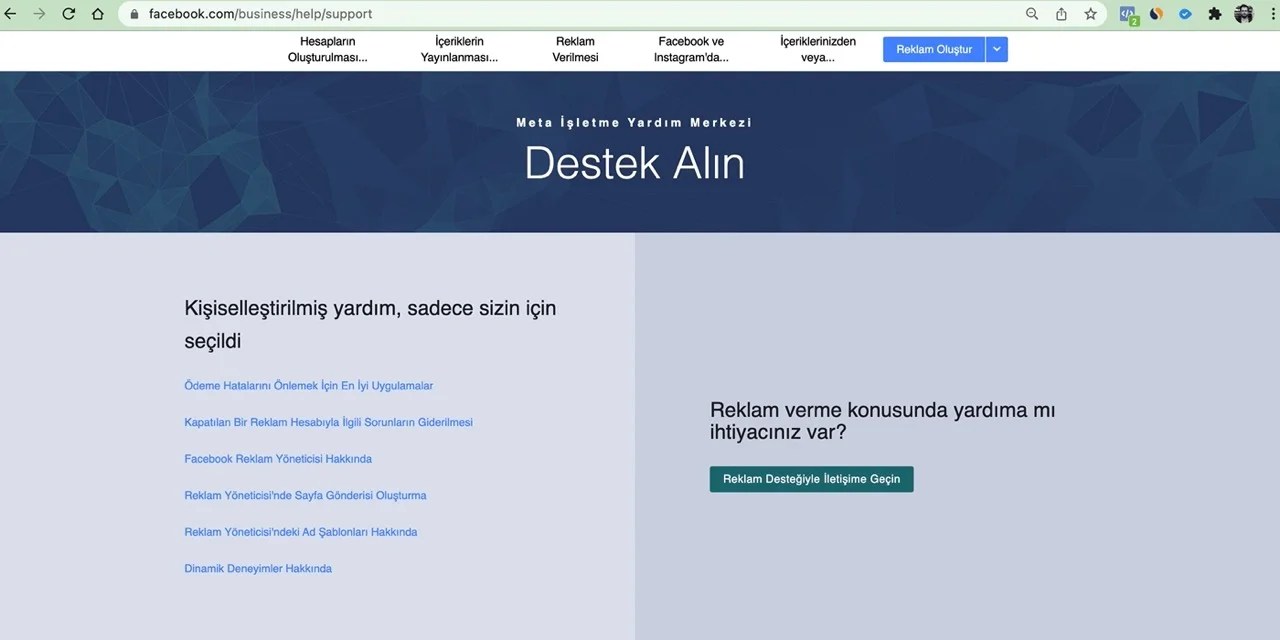Open the code extension with badge 2
The height and width of the screenshot is (640, 1280).
[x=1128, y=15]
